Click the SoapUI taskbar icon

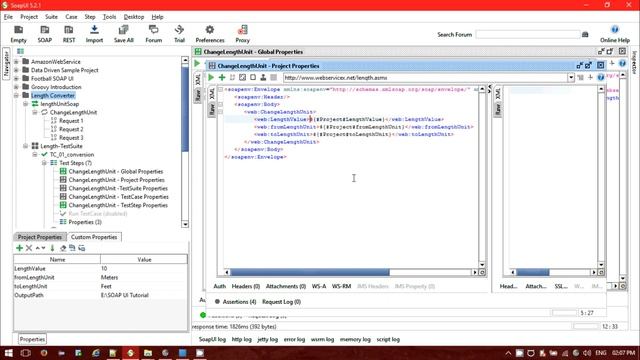130,353
